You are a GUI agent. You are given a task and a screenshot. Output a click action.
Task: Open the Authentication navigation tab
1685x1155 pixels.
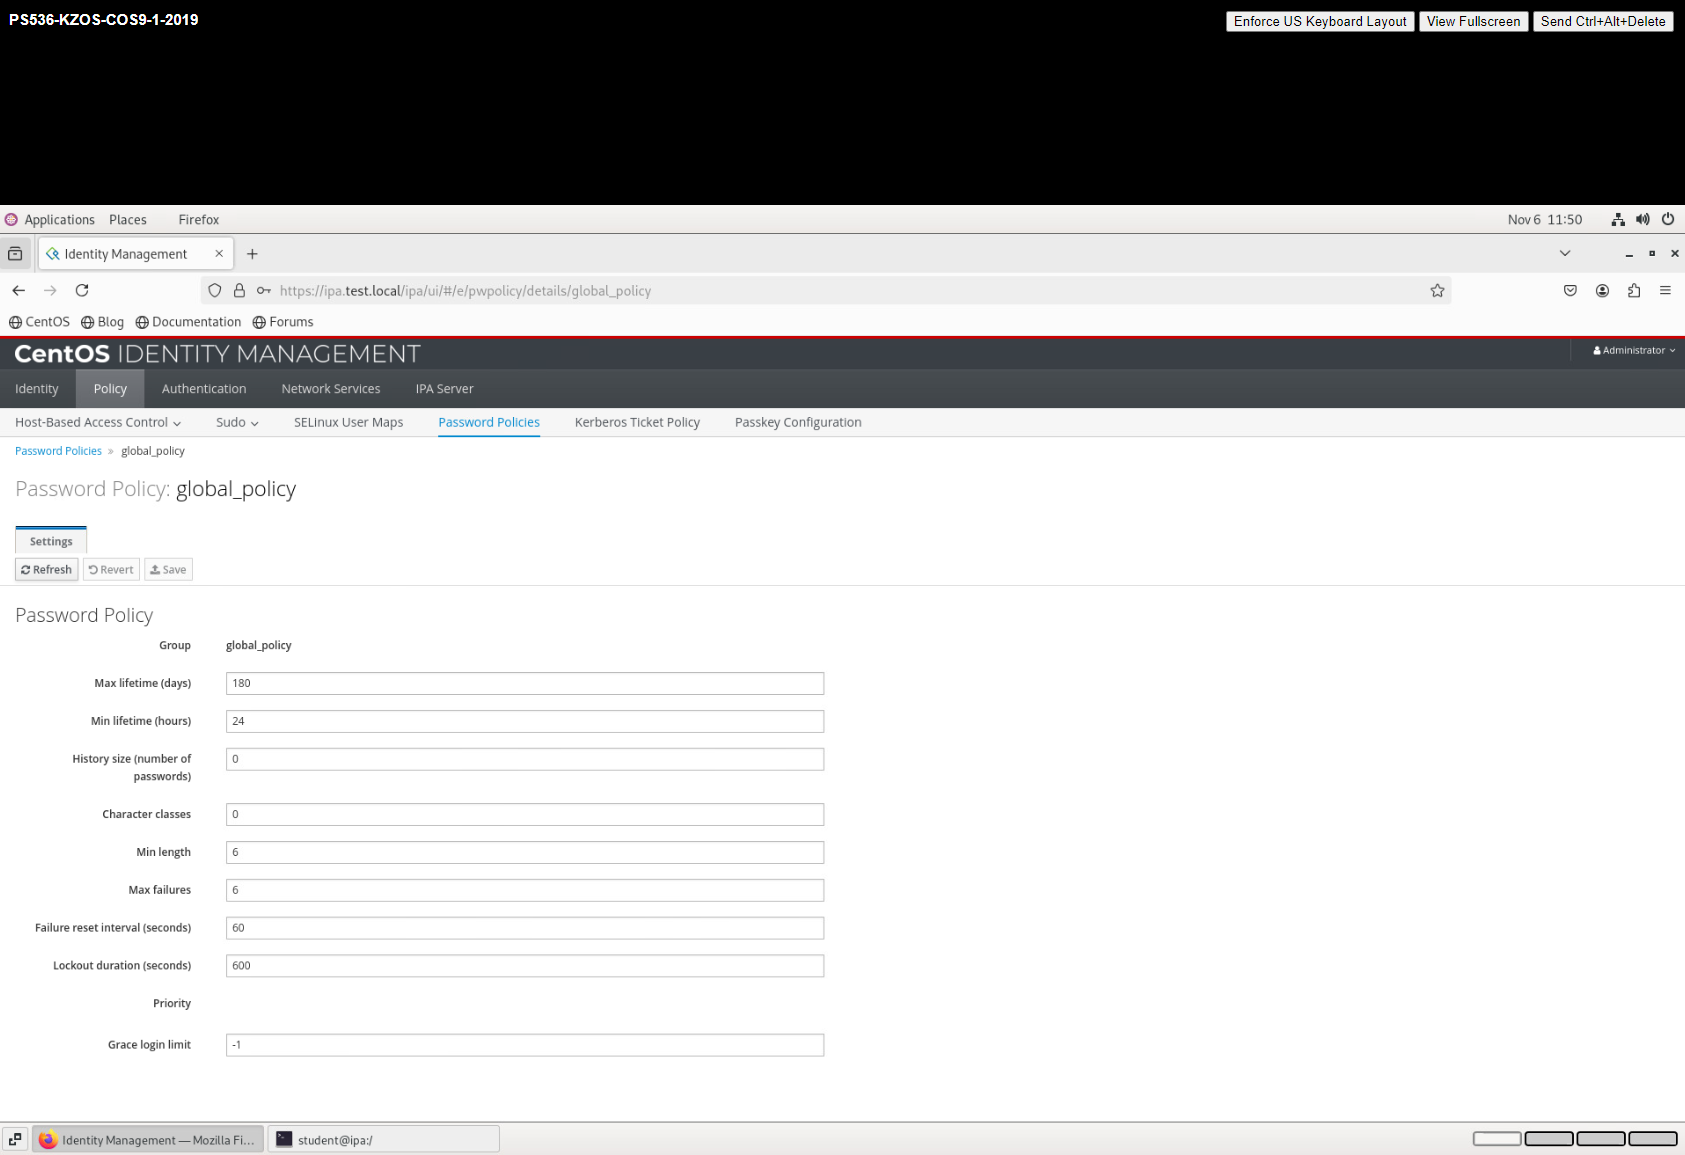pyautogui.click(x=204, y=389)
